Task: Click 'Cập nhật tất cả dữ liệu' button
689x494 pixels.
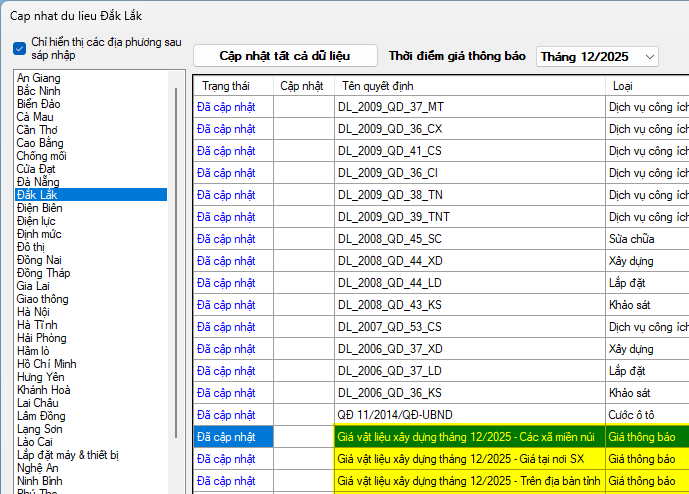Action: (x=285, y=56)
